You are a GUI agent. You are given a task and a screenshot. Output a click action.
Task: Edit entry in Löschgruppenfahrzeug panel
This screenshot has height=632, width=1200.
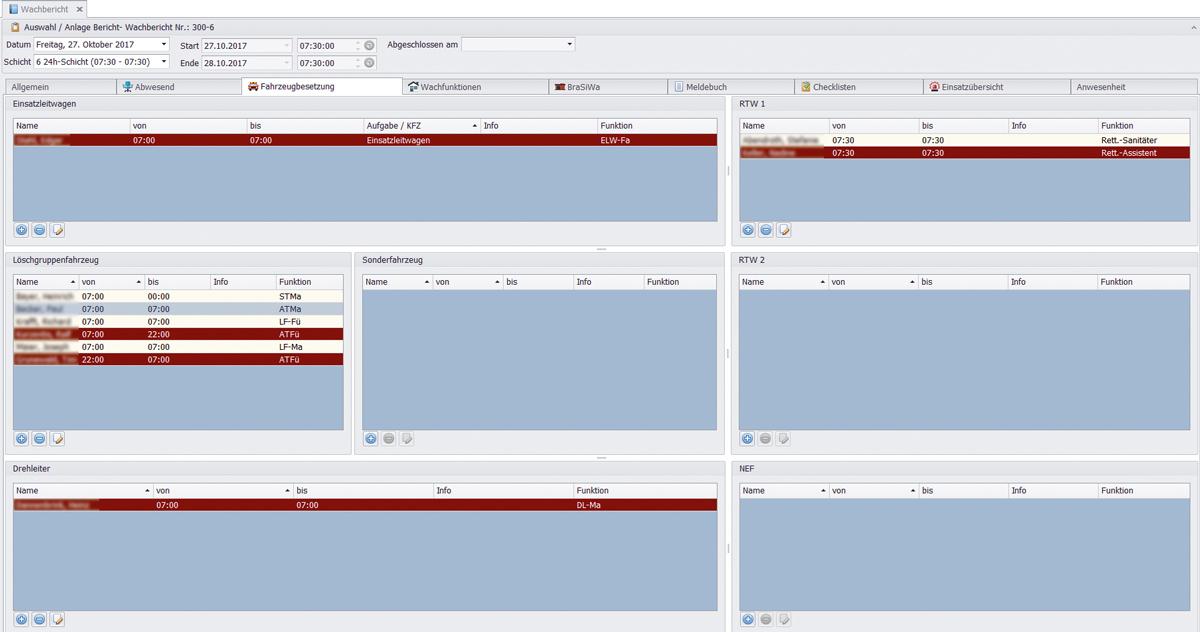point(58,438)
